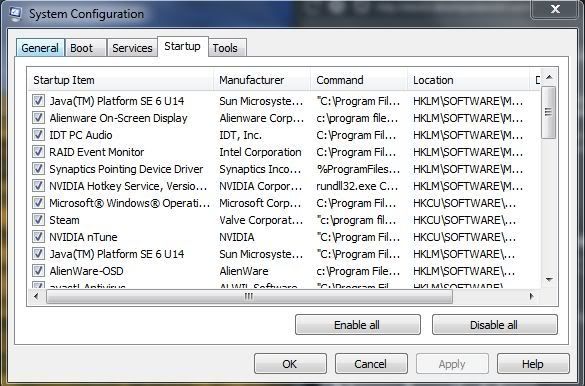Click the Disable all button
The image size is (585, 386).
[494, 325]
